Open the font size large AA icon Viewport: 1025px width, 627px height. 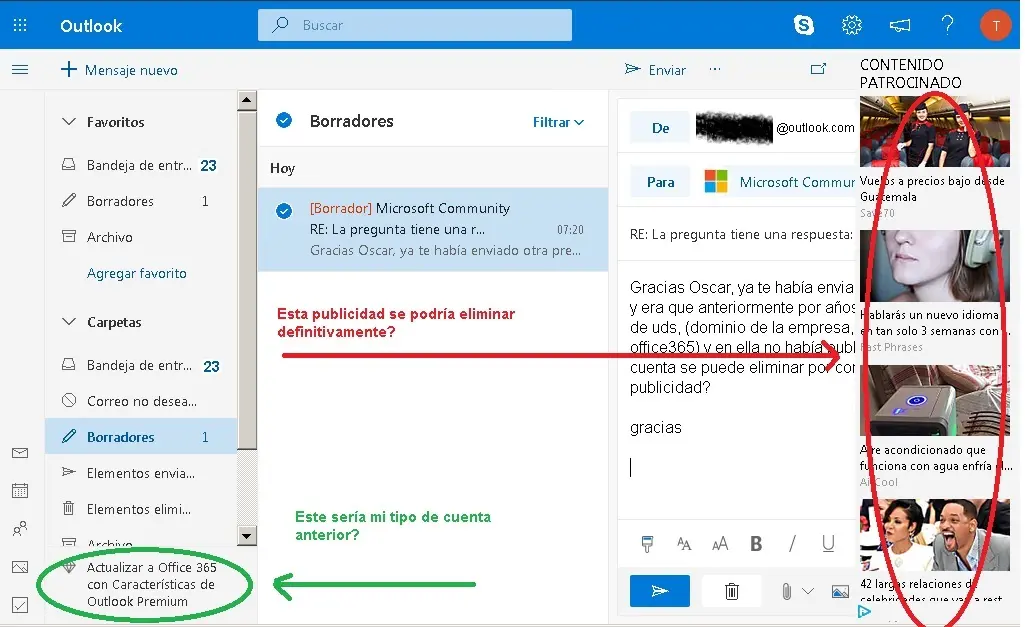(x=720, y=544)
